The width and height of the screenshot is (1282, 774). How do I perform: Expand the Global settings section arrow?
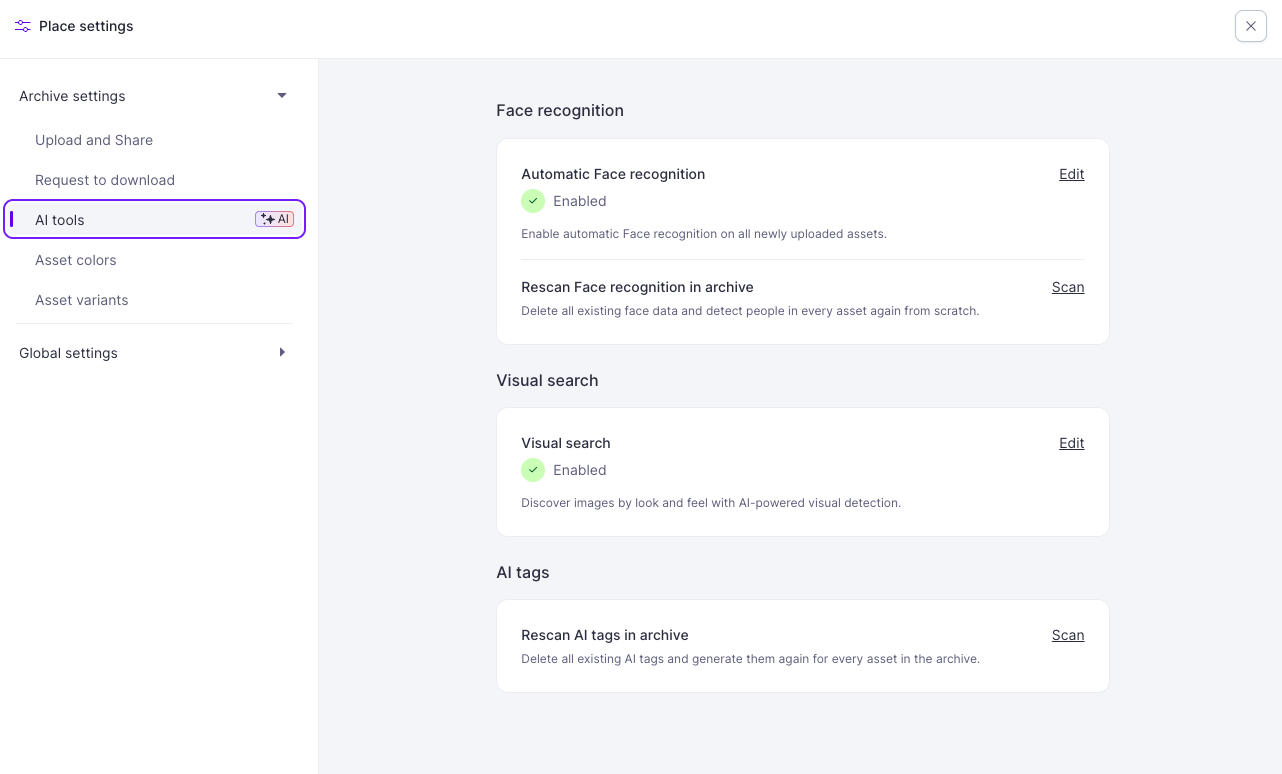tap(282, 352)
